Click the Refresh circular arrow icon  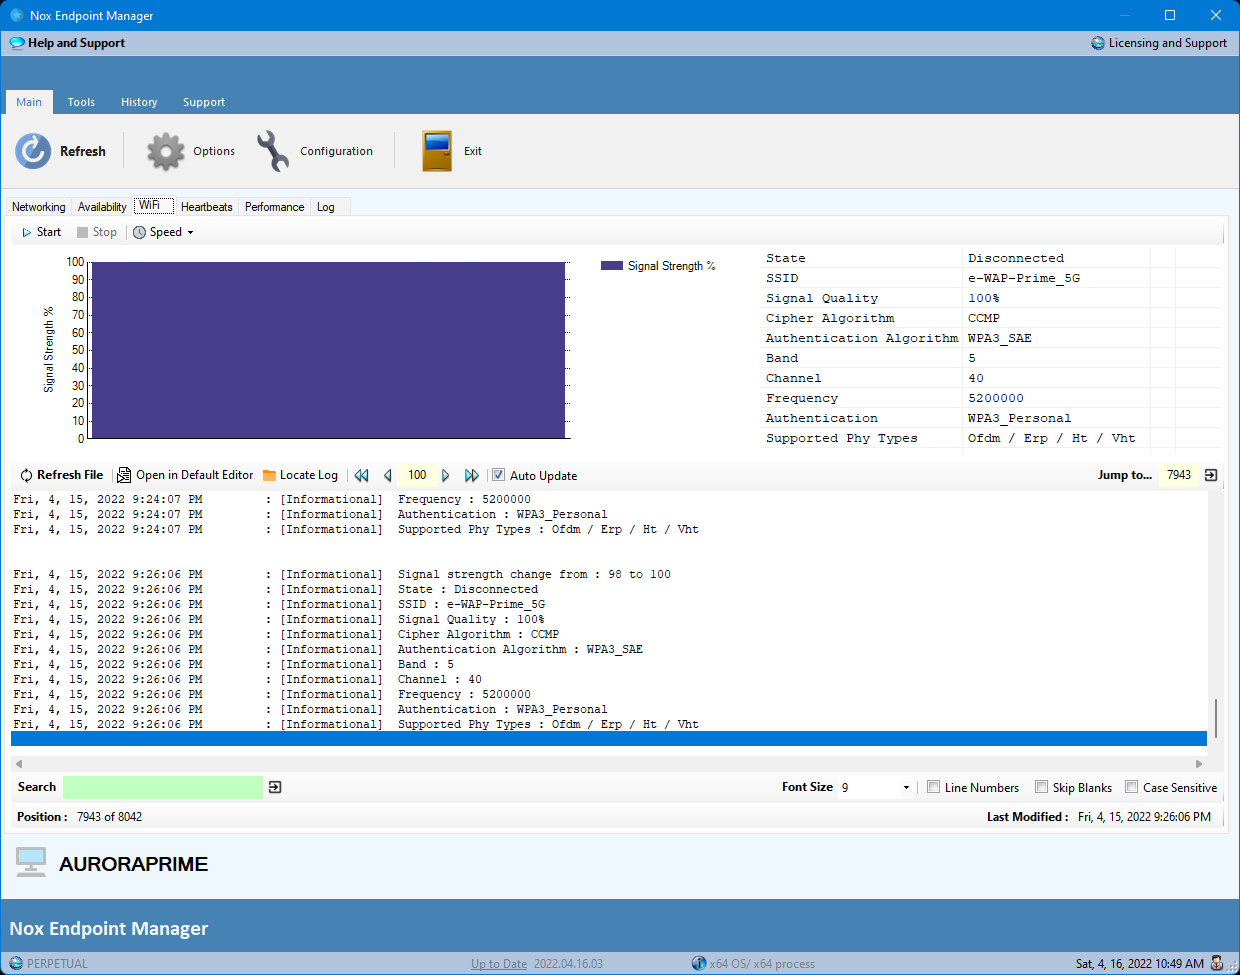point(33,151)
